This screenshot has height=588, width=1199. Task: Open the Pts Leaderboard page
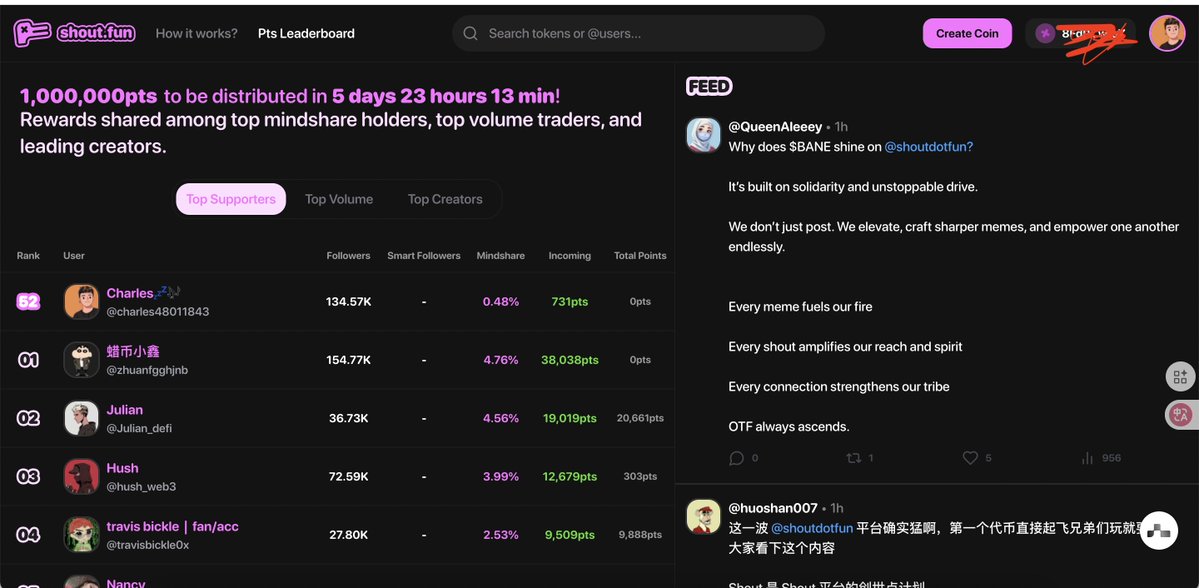(x=306, y=34)
